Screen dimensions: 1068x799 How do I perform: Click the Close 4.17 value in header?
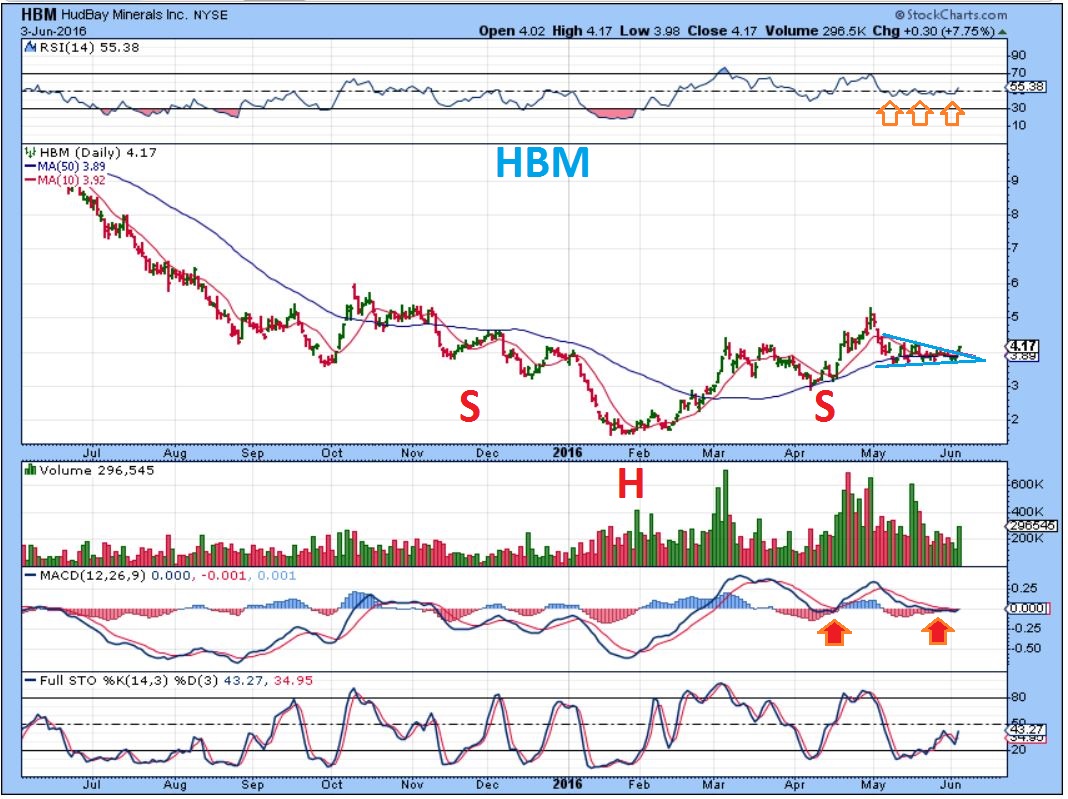(723, 31)
